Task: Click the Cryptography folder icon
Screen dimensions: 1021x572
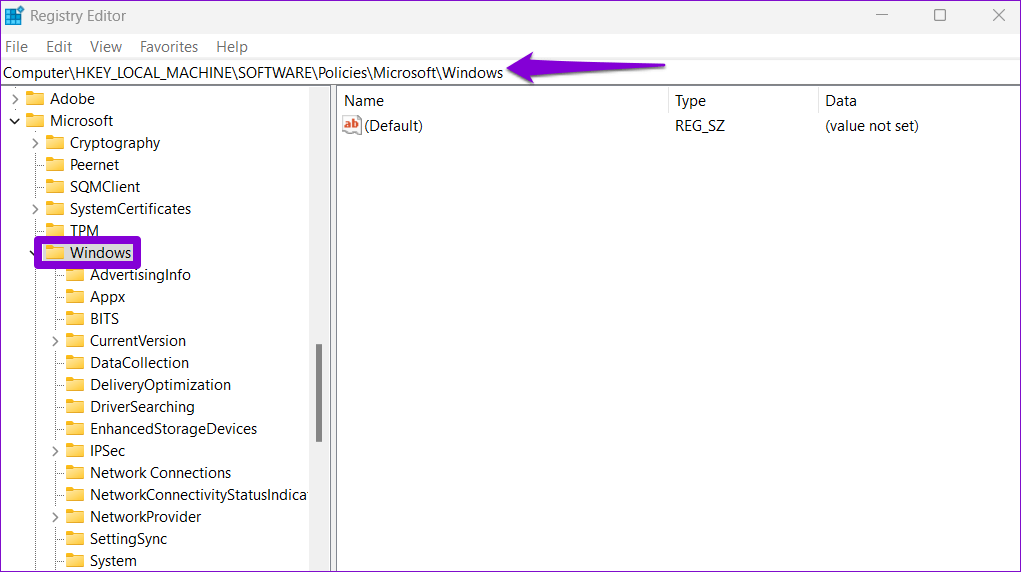Action: pyautogui.click(x=55, y=143)
